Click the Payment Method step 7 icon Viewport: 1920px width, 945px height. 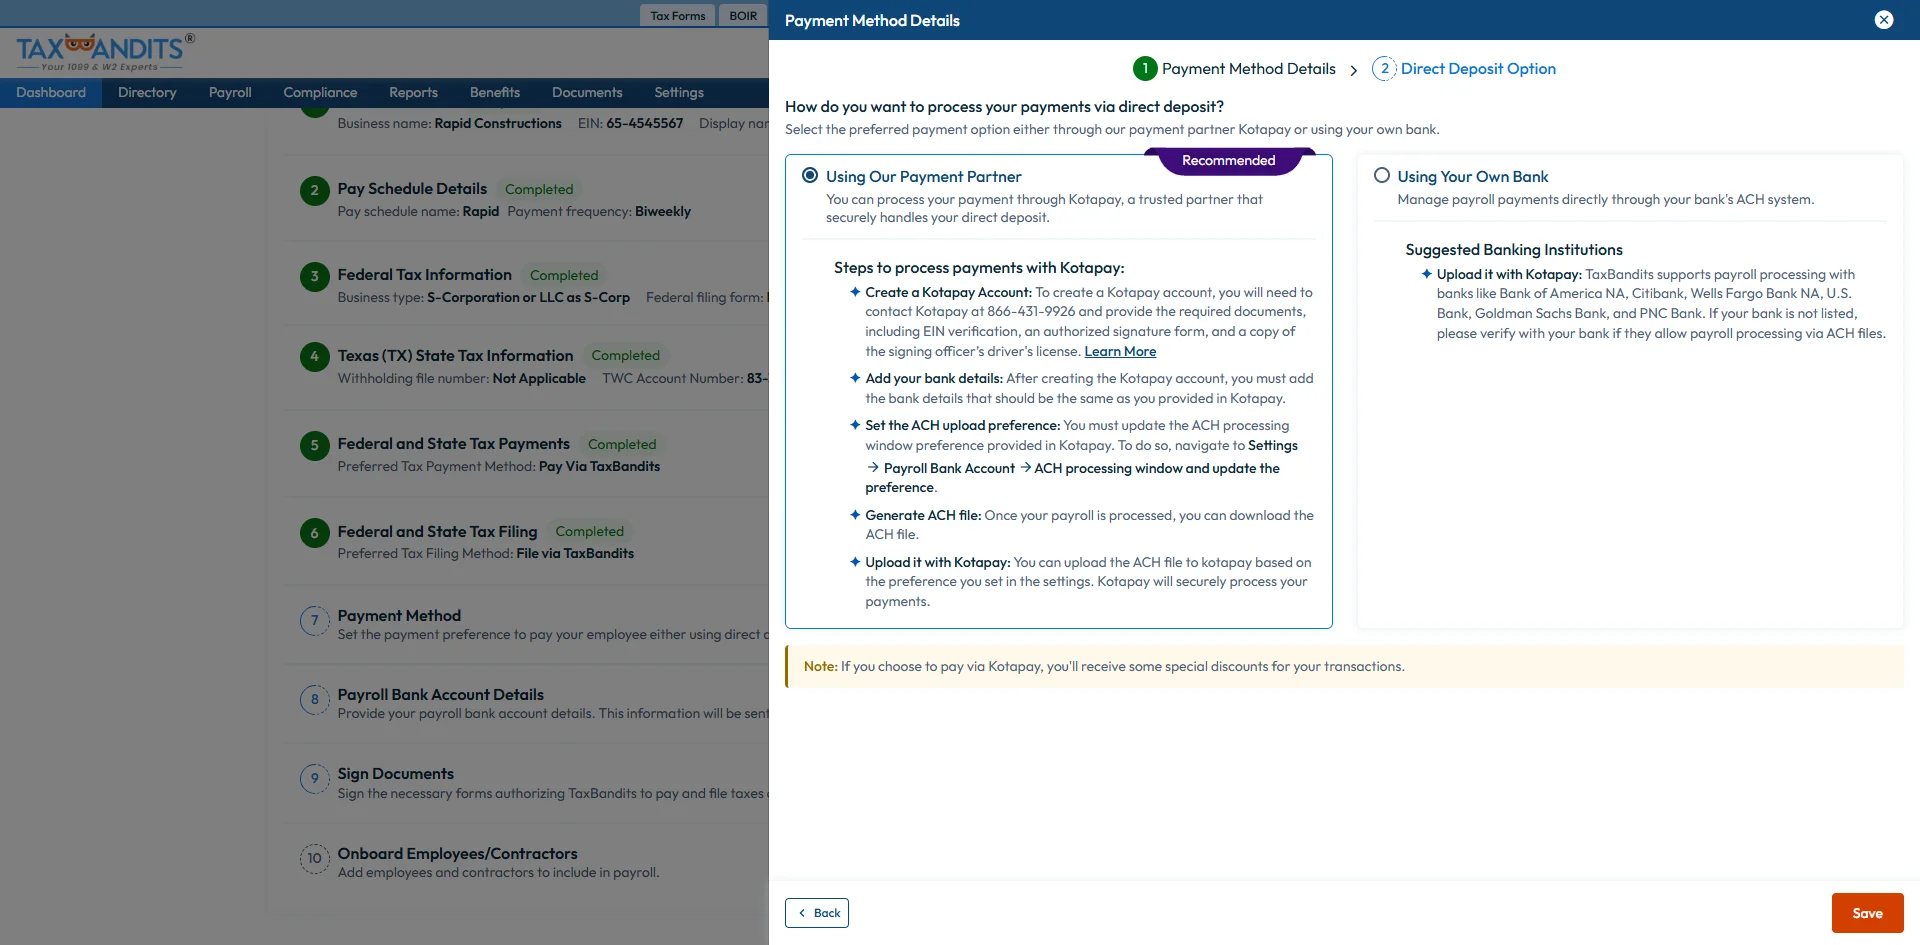pyautogui.click(x=314, y=620)
